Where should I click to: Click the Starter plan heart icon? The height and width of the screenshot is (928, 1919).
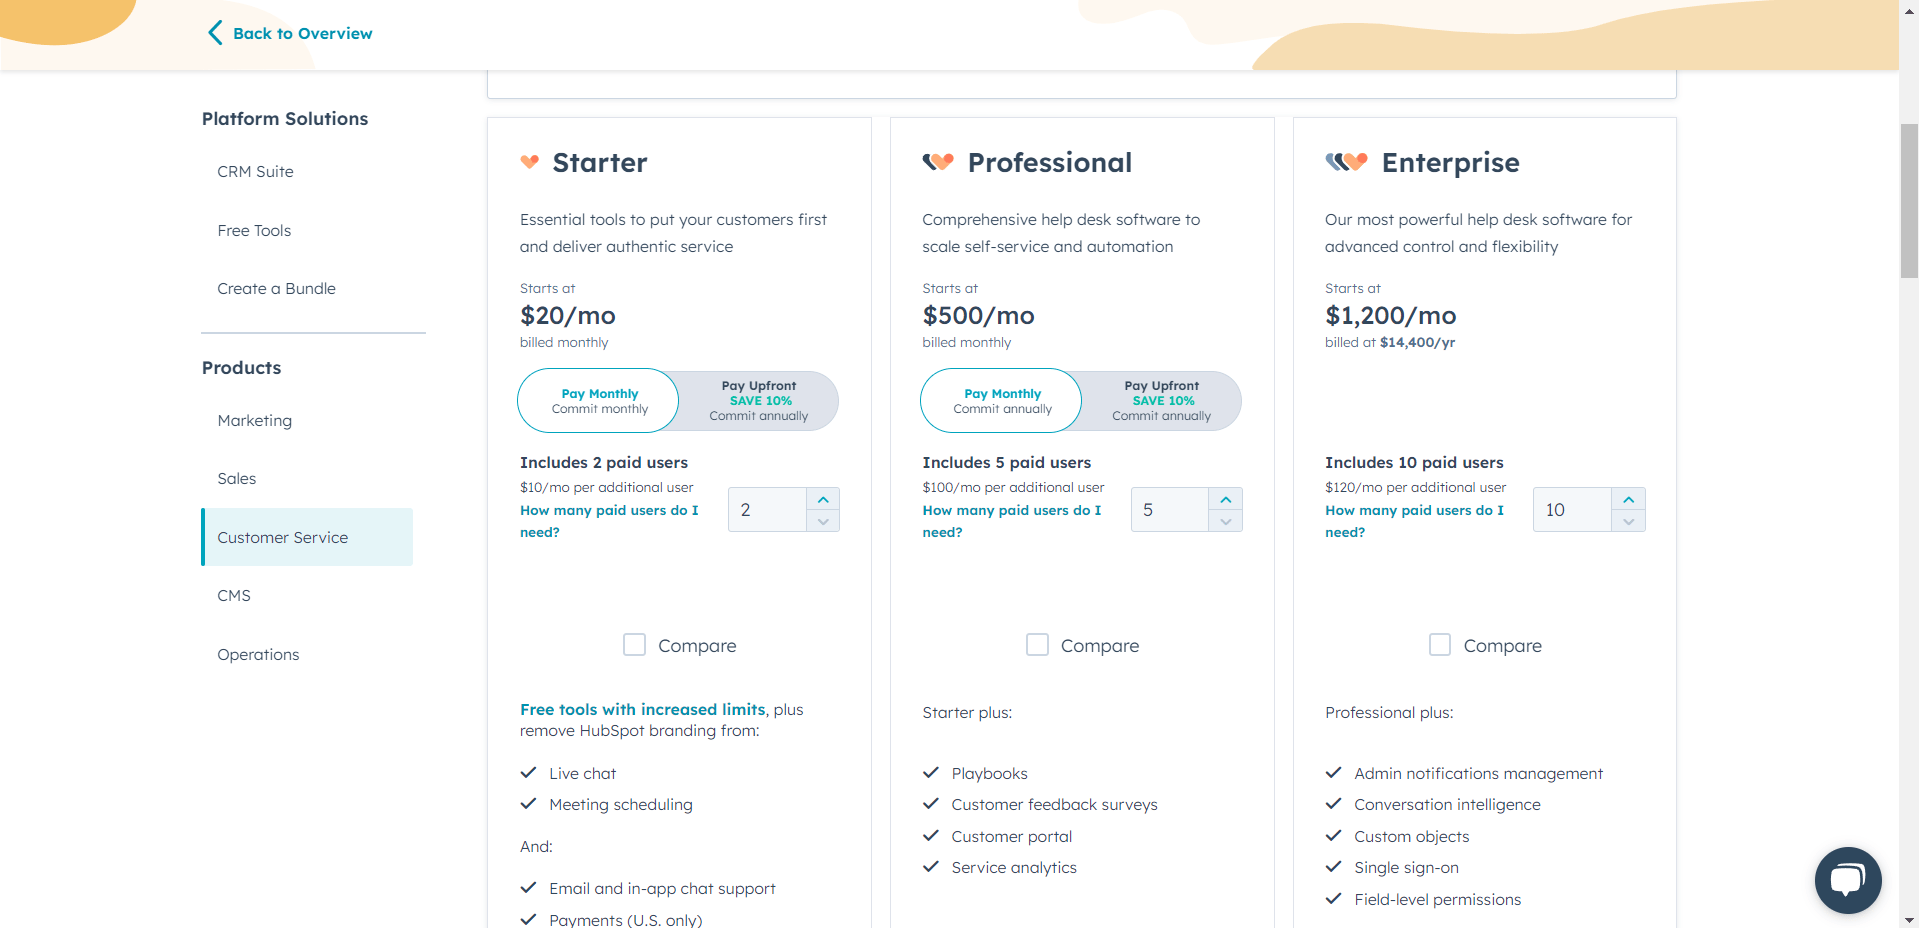(529, 161)
